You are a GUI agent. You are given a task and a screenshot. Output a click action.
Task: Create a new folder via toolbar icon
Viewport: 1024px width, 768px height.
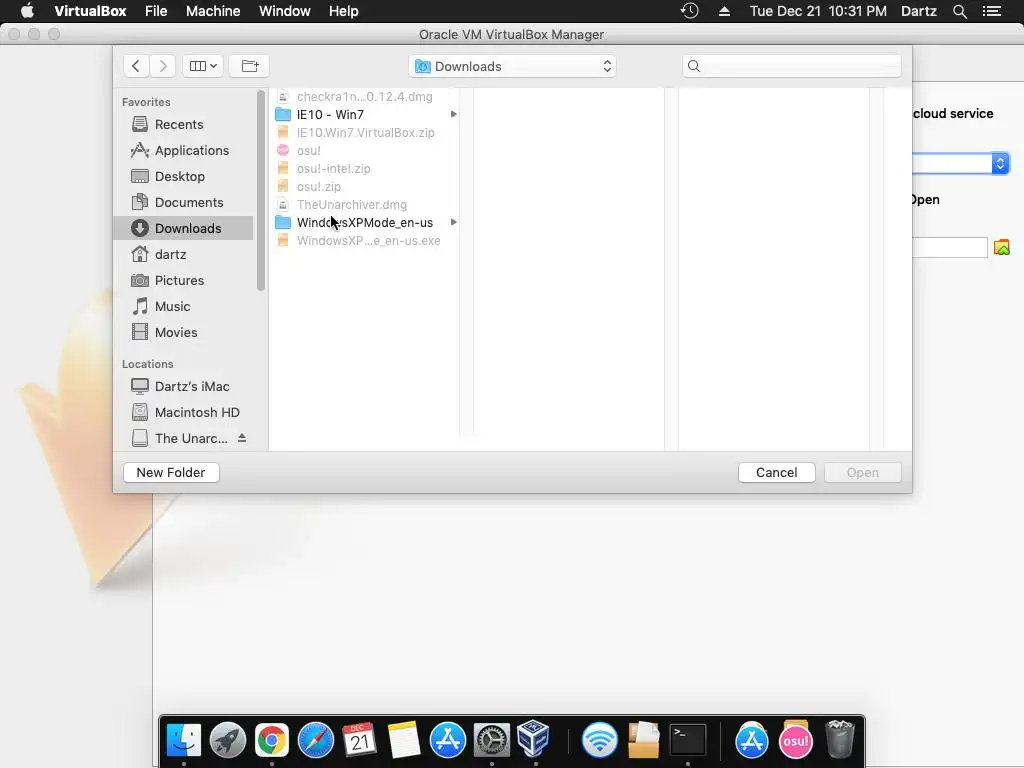[249, 66]
